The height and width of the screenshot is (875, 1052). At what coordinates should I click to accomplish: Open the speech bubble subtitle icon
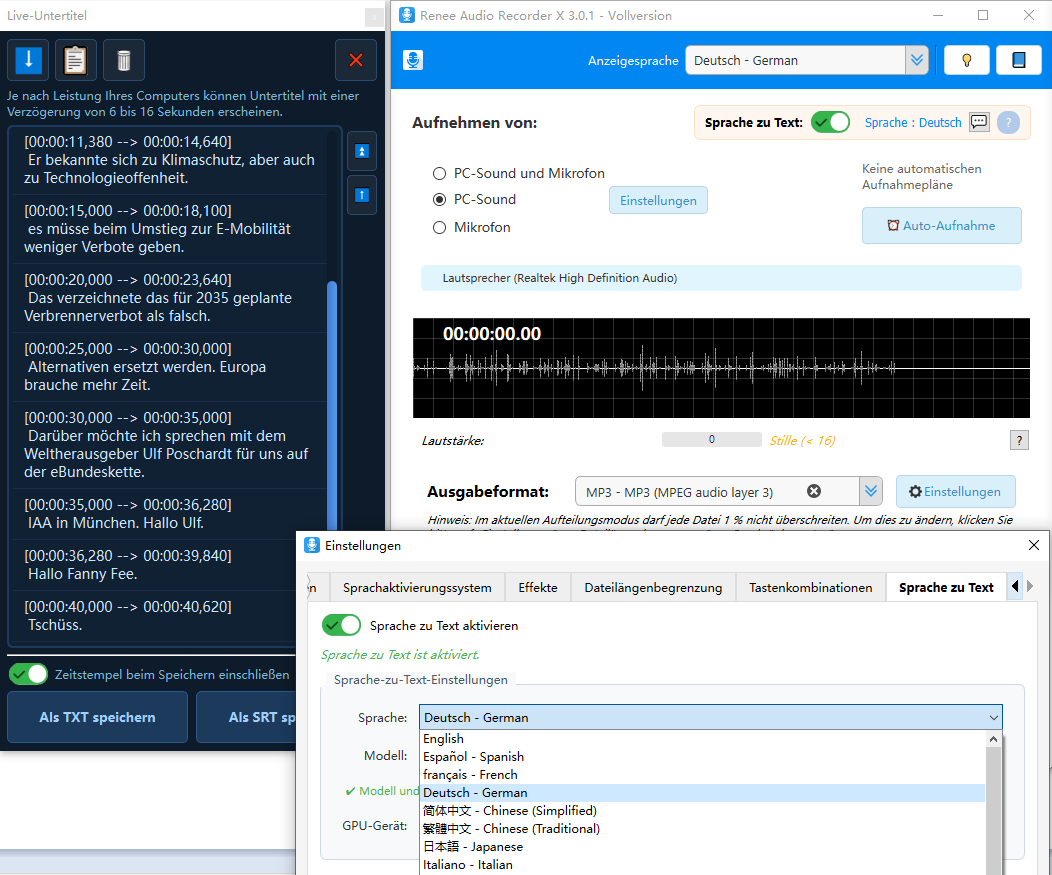click(980, 122)
